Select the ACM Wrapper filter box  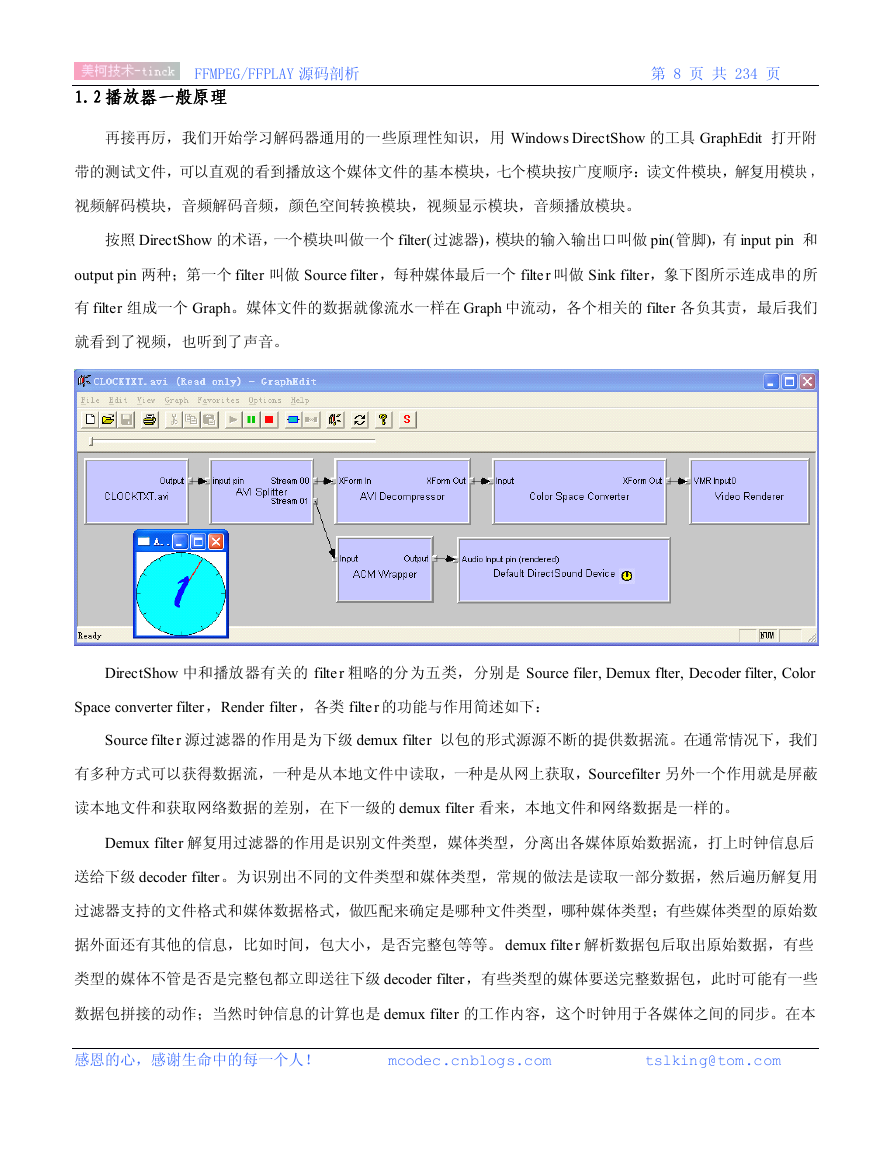385,569
